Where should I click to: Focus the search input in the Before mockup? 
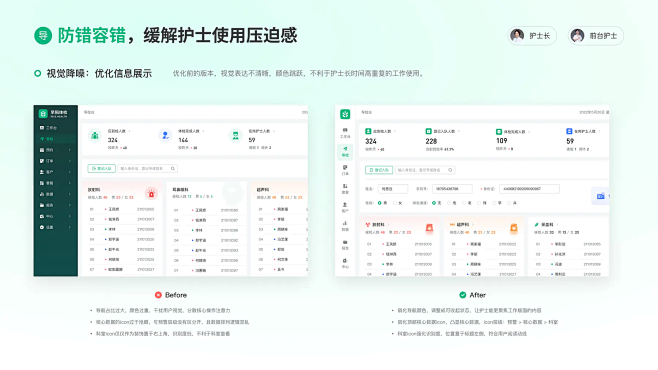(147, 169)
